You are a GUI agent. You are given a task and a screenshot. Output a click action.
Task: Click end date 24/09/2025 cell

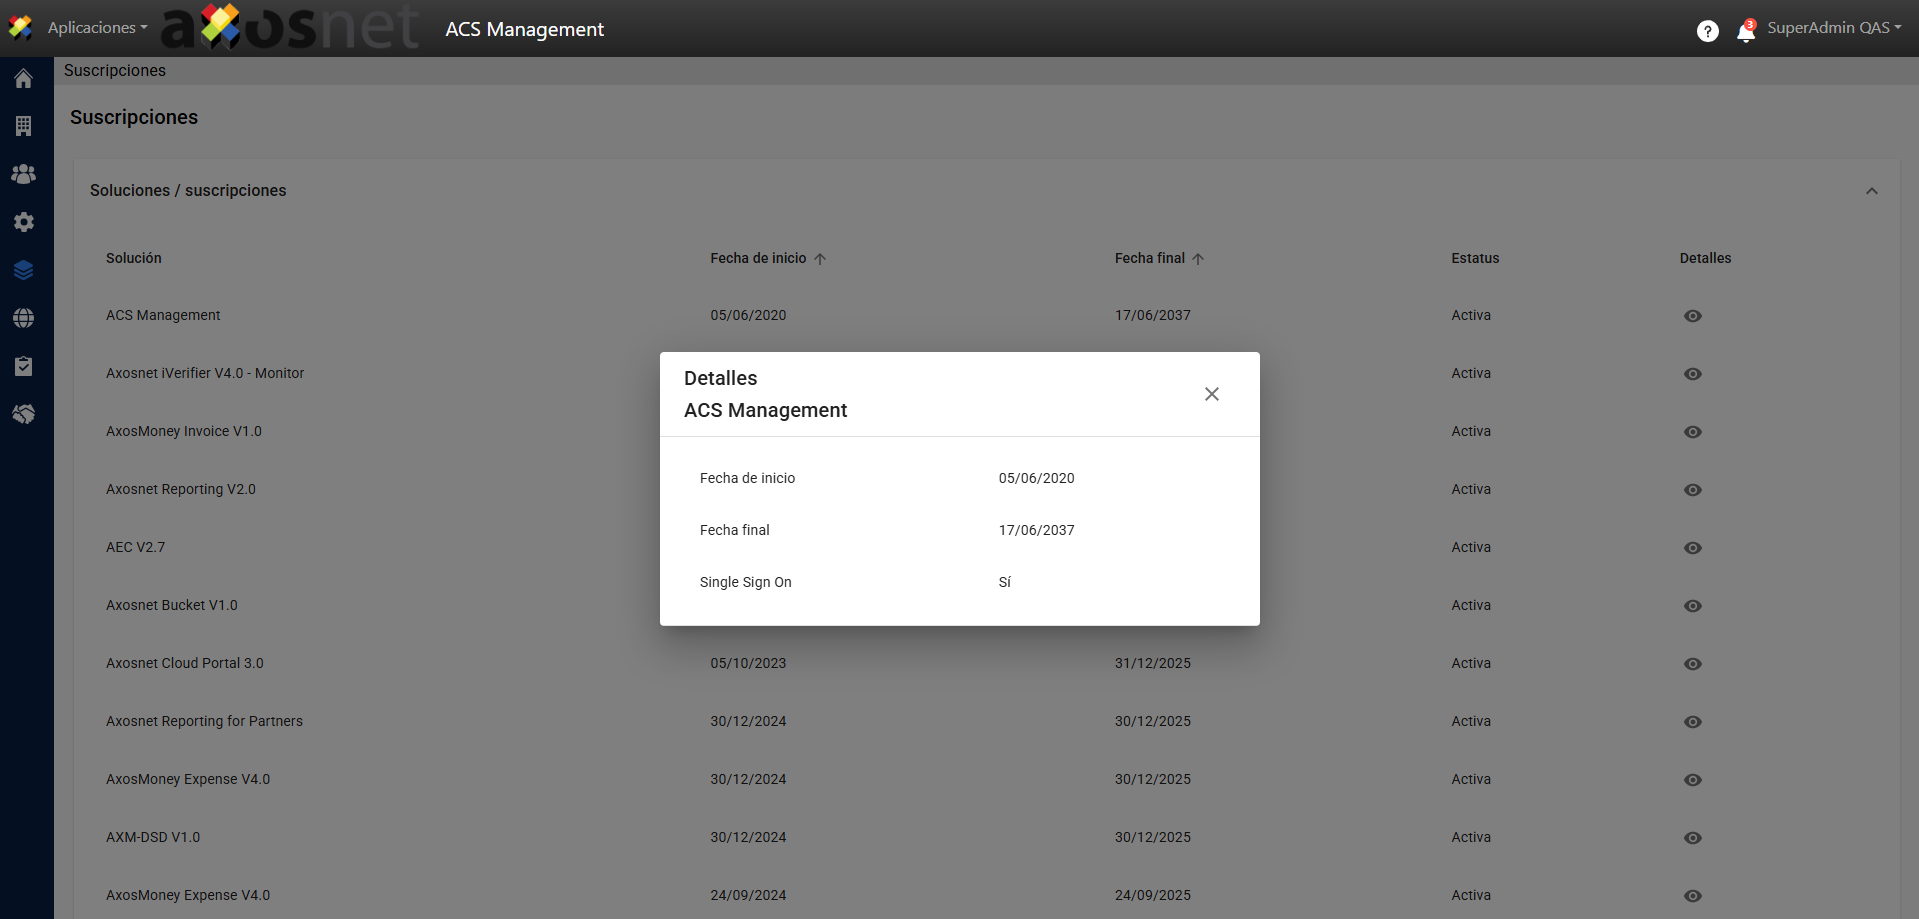tap(1153, 895)
